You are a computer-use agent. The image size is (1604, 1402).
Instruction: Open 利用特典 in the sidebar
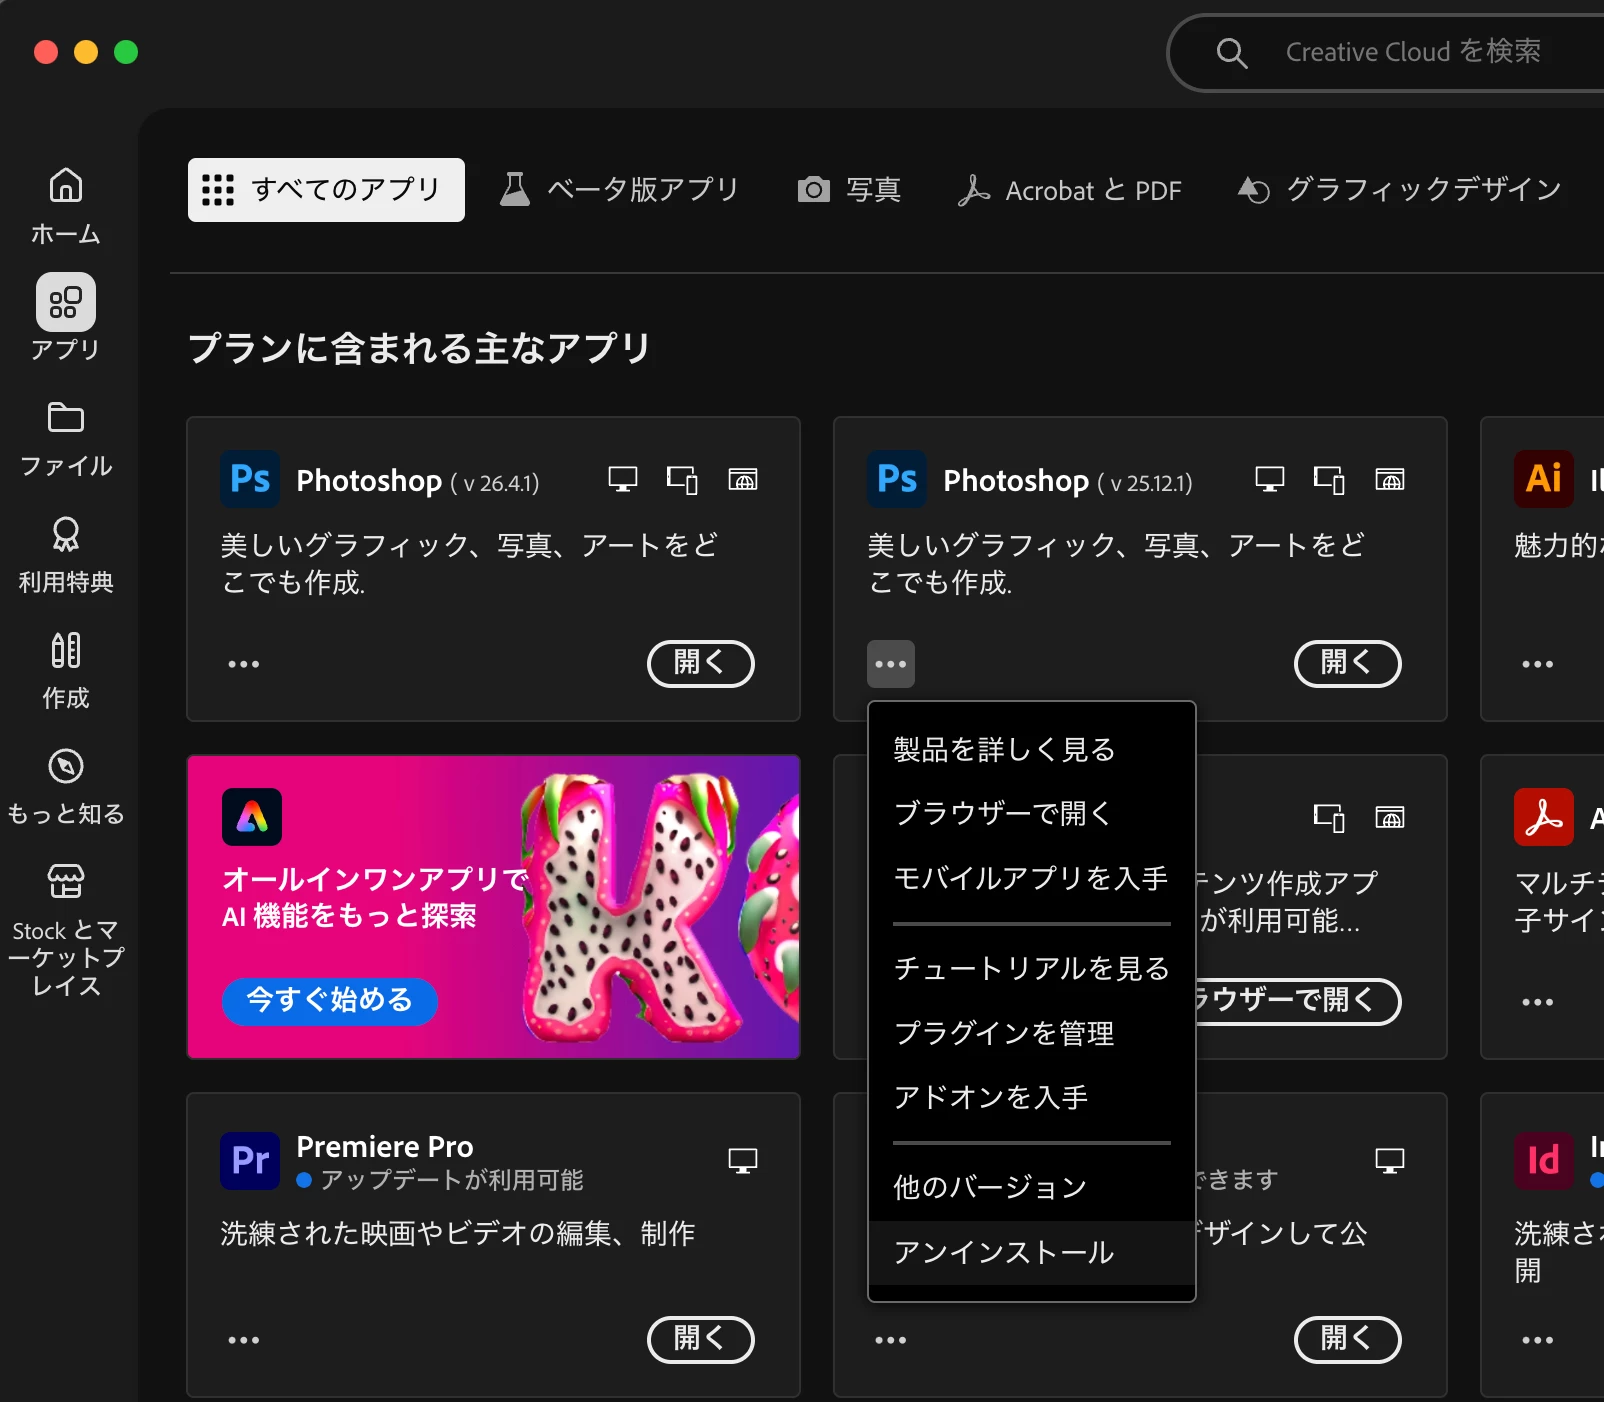click(66, 556)
